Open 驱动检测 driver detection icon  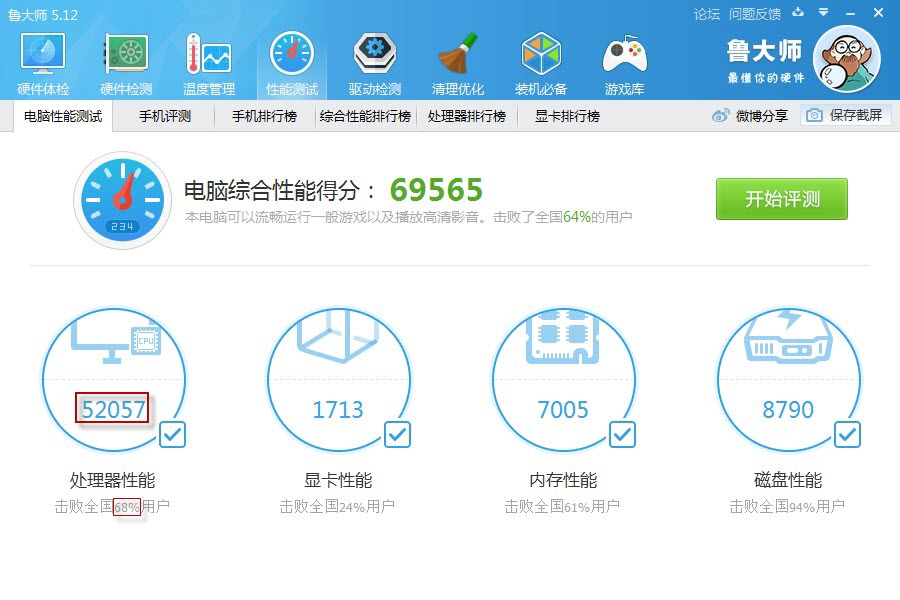click(375, 53)
